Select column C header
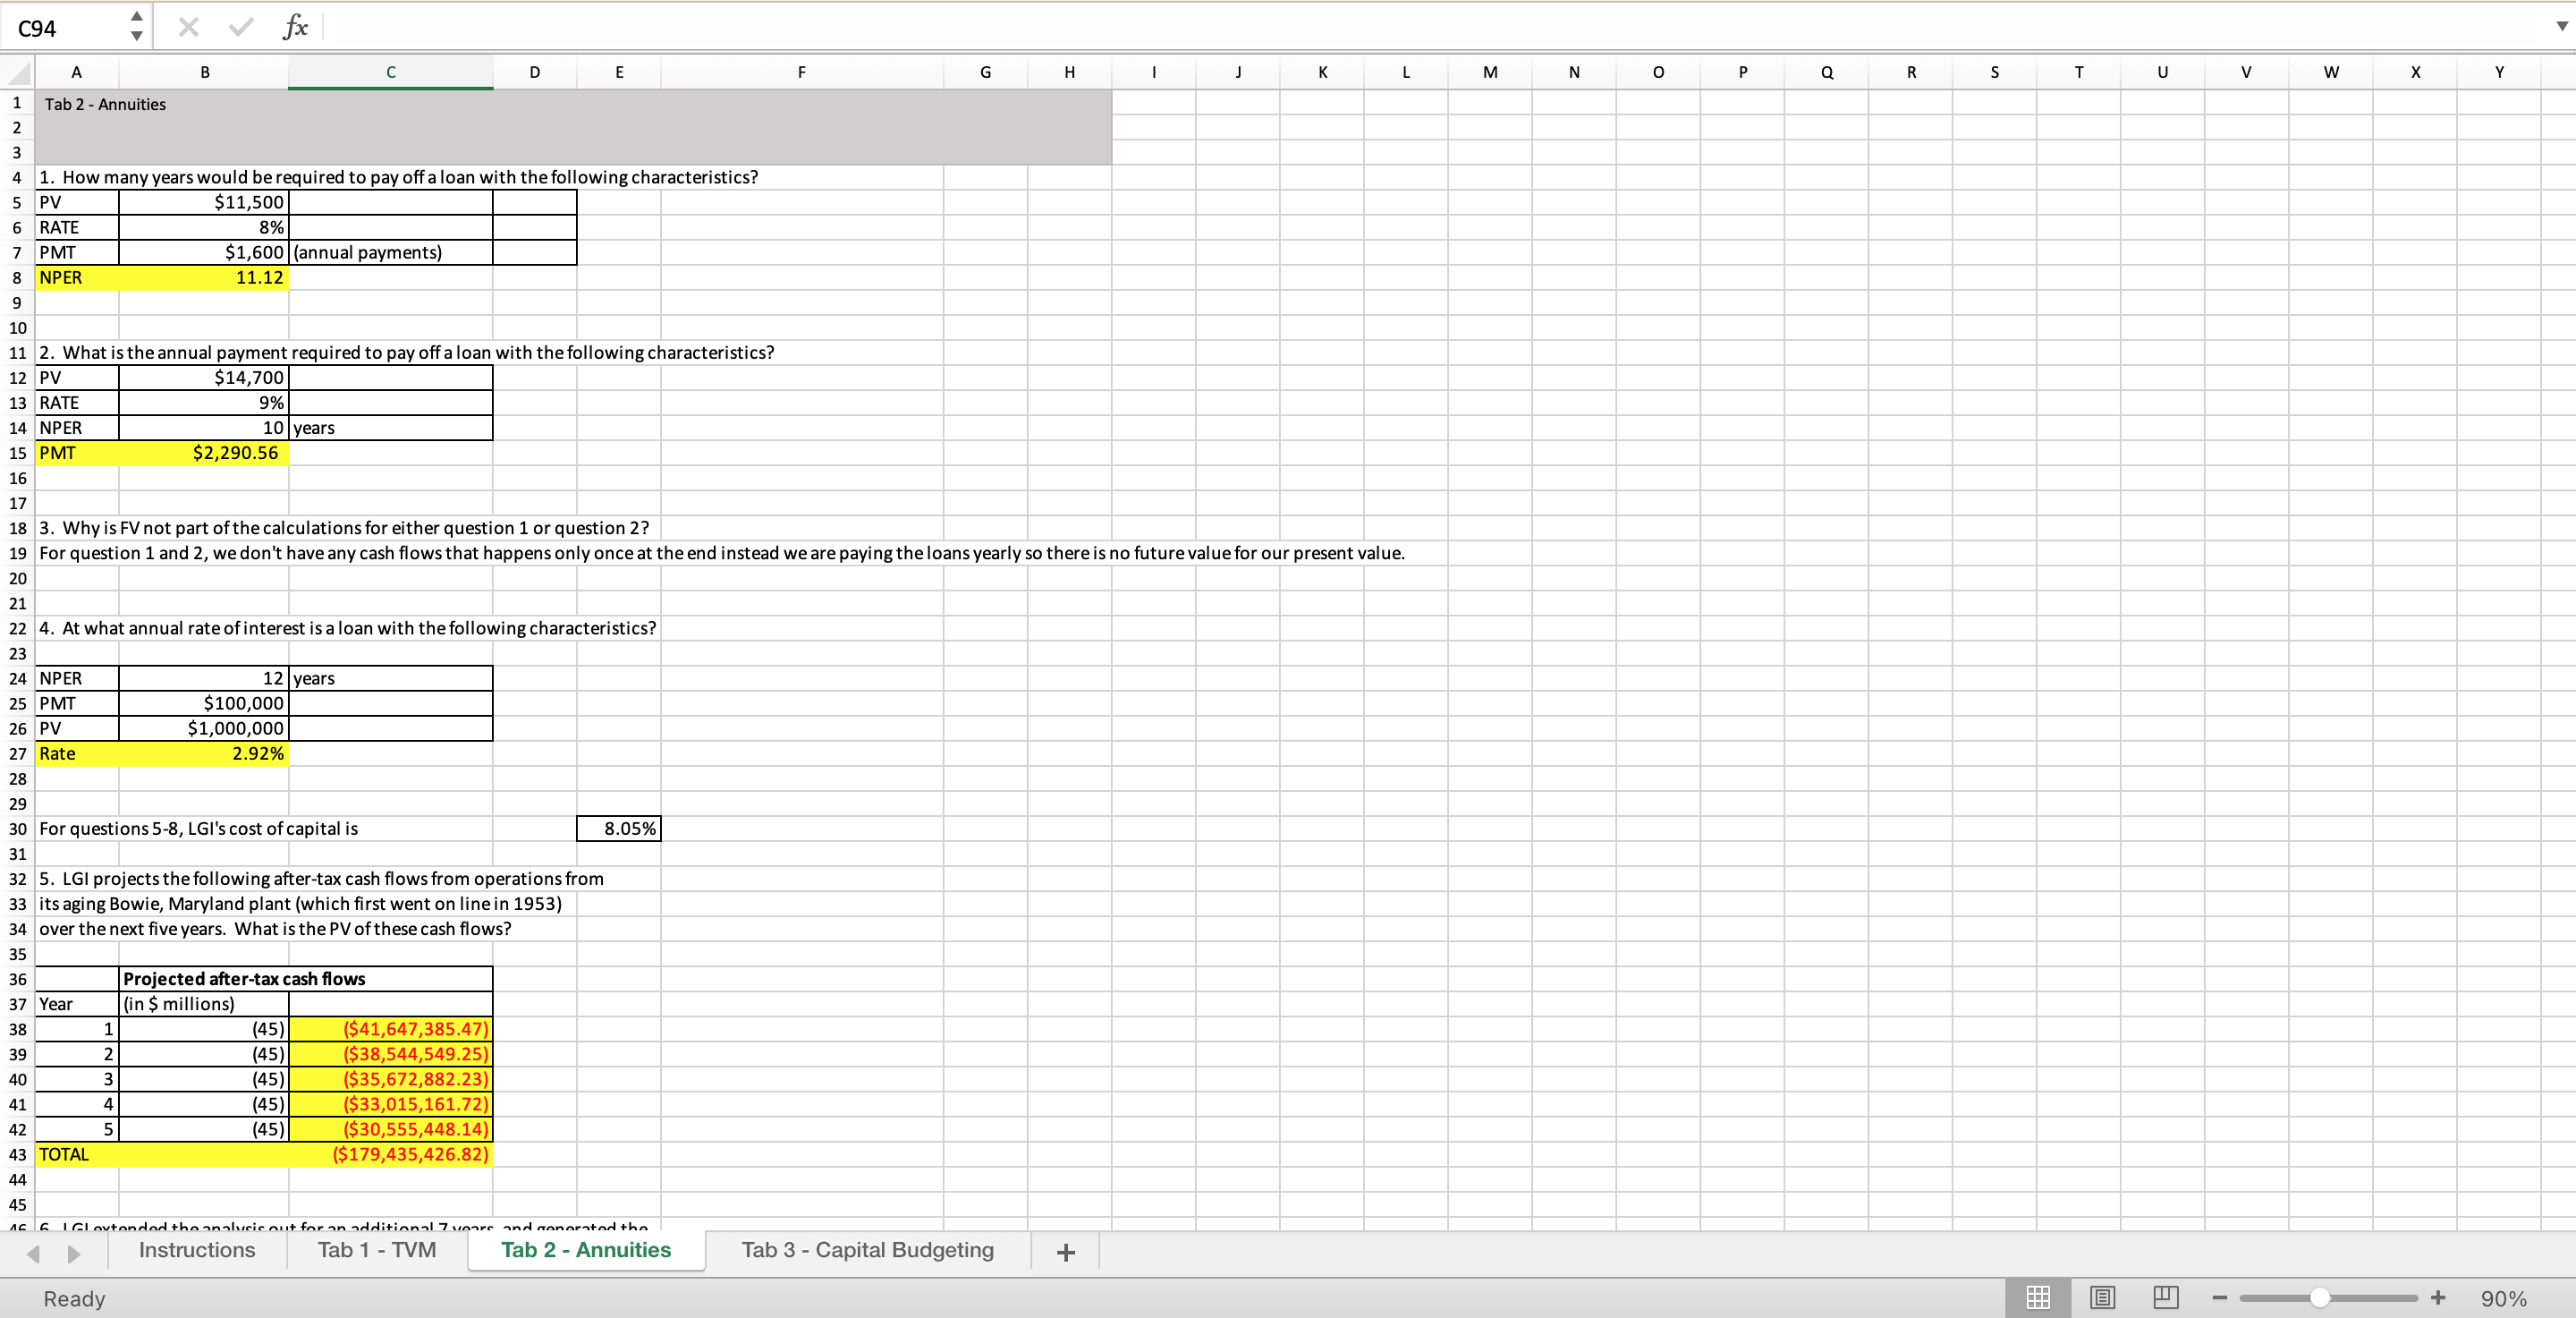The image size is (2576, 1318). 389,71
